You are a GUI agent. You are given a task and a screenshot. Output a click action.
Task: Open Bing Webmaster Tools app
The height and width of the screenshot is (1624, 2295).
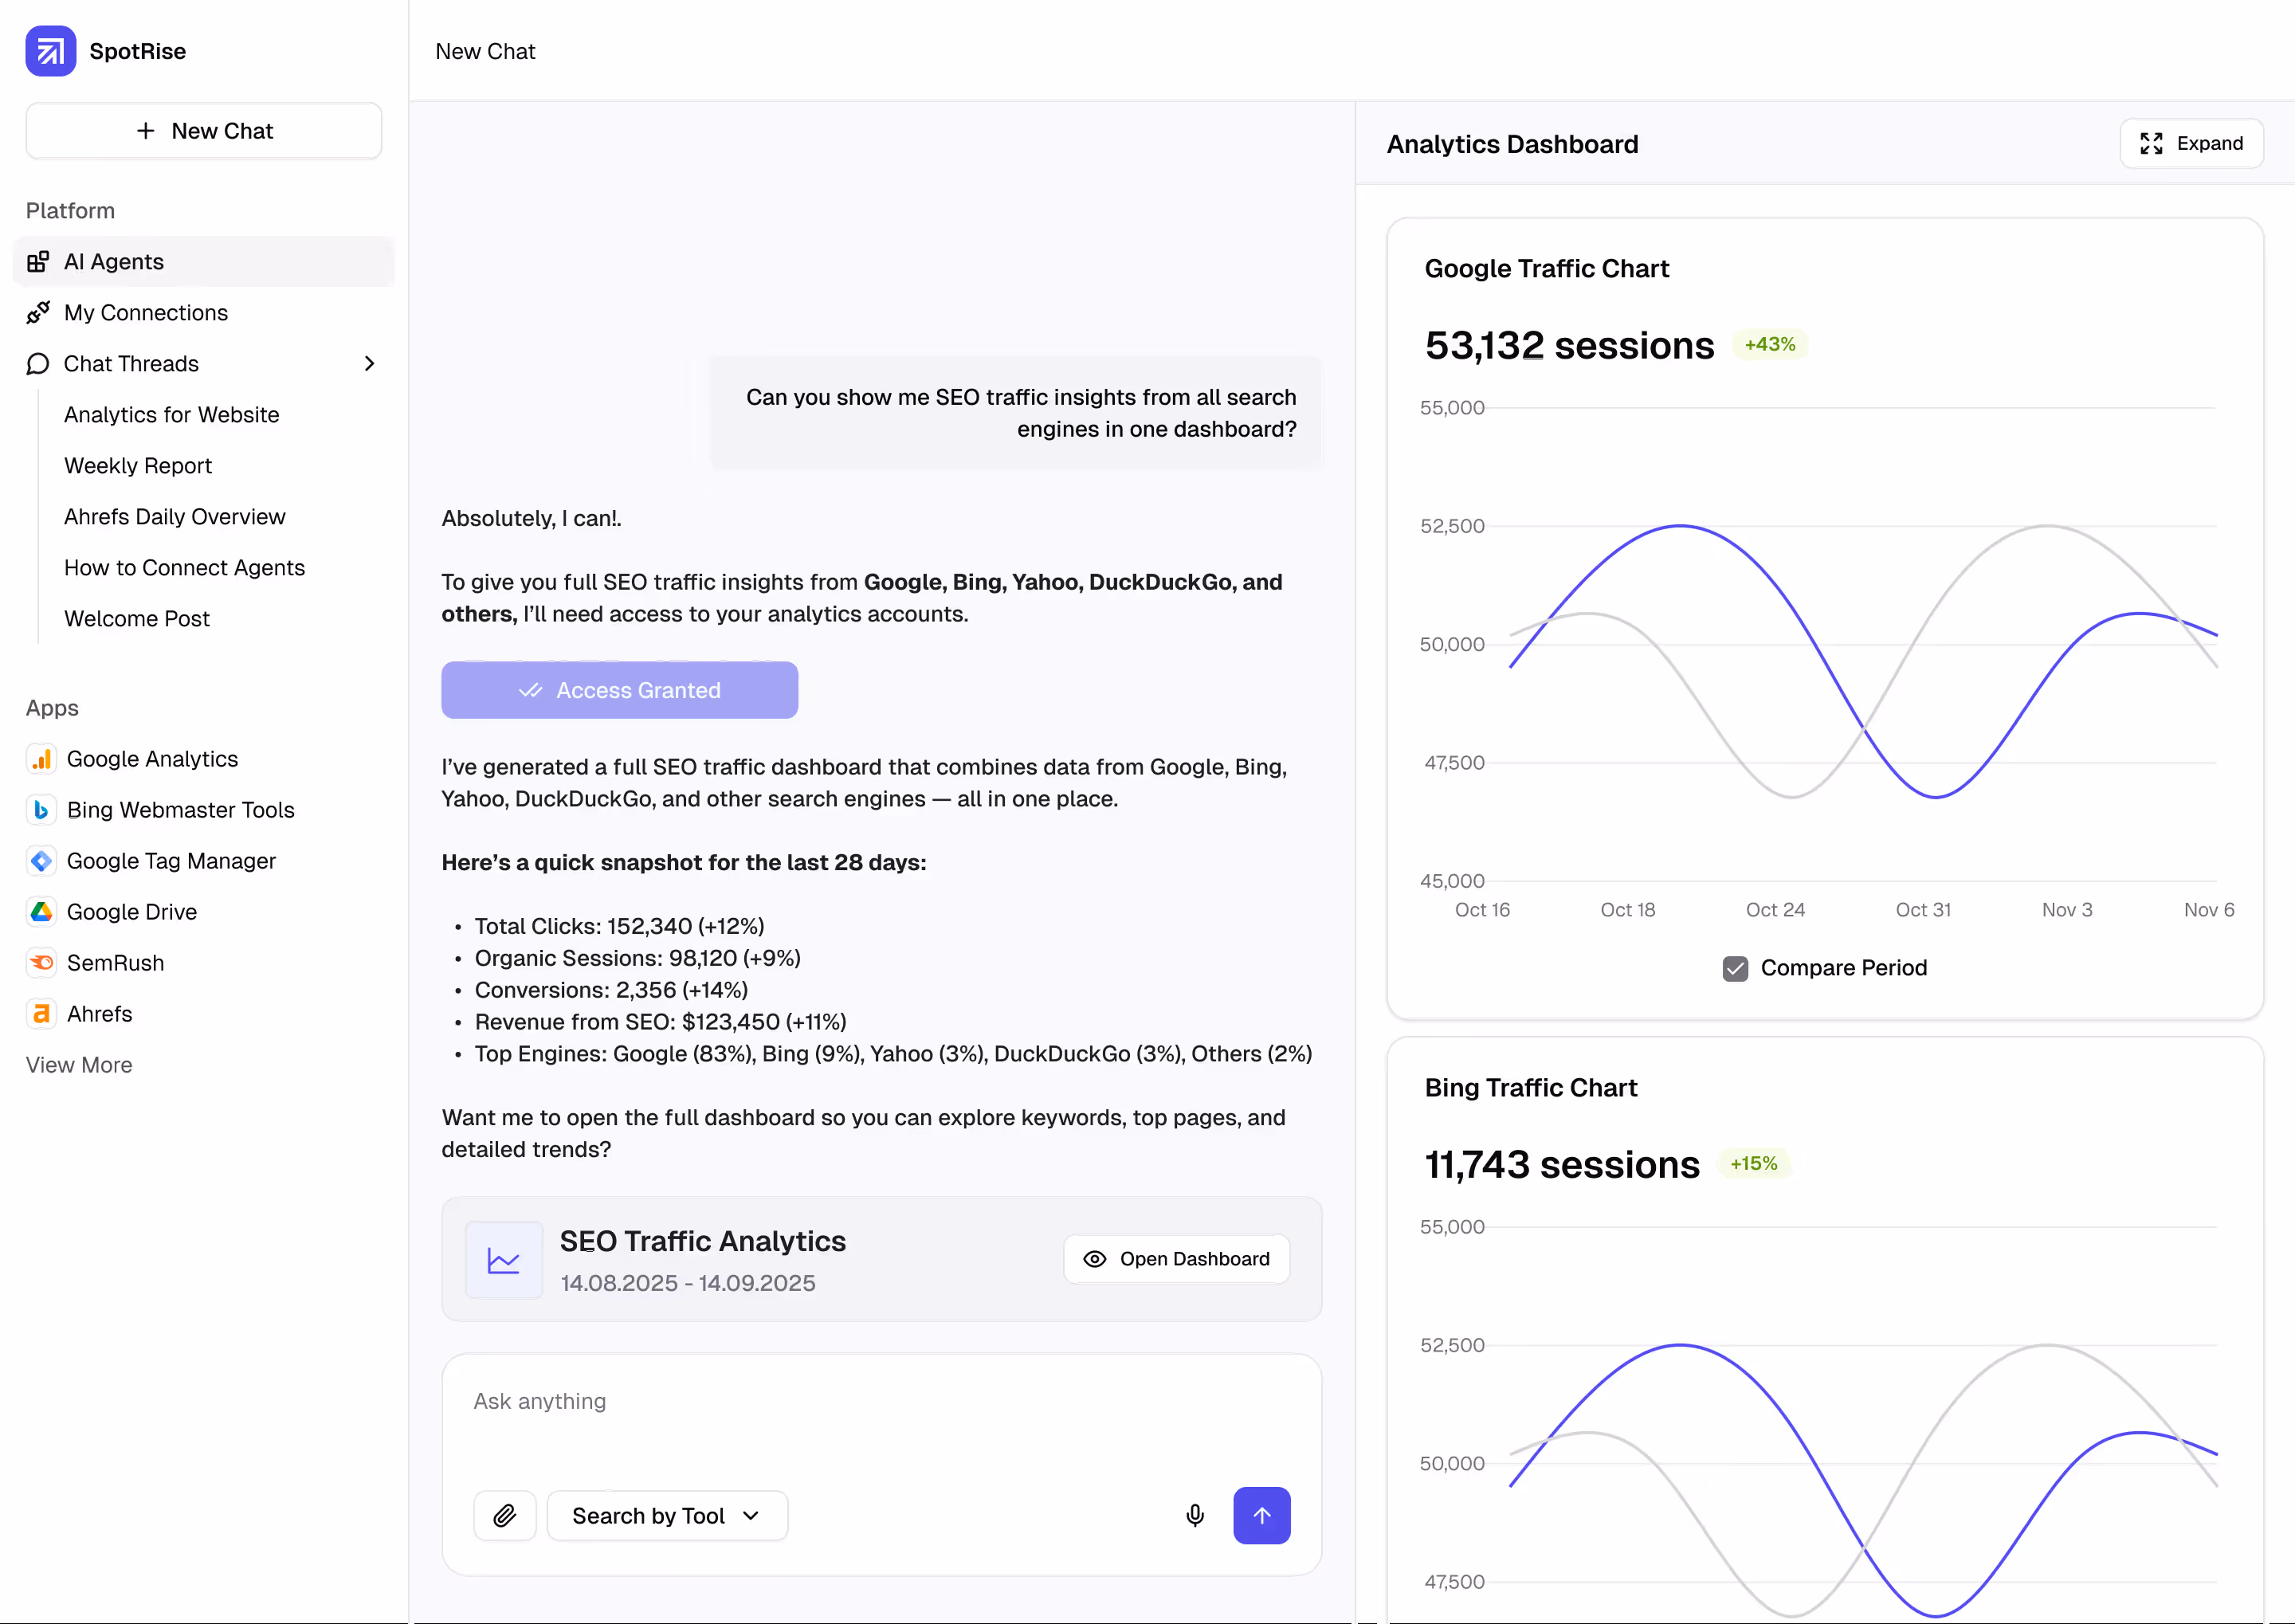(180, 810)
